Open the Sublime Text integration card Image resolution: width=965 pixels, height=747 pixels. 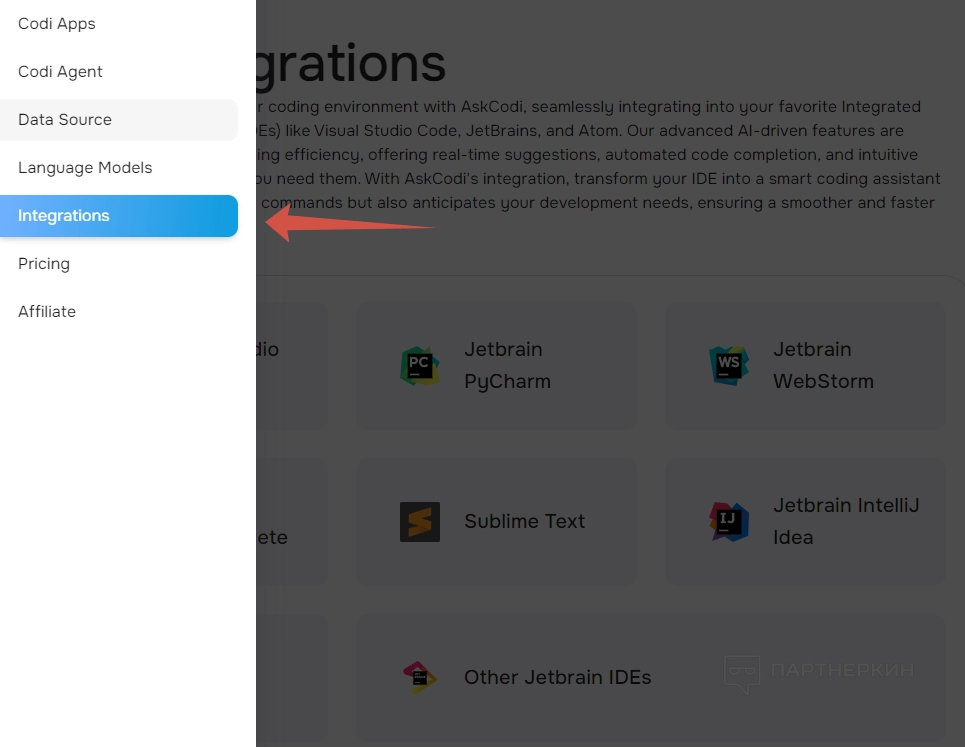pyautogui.click(x=496, y=522)
